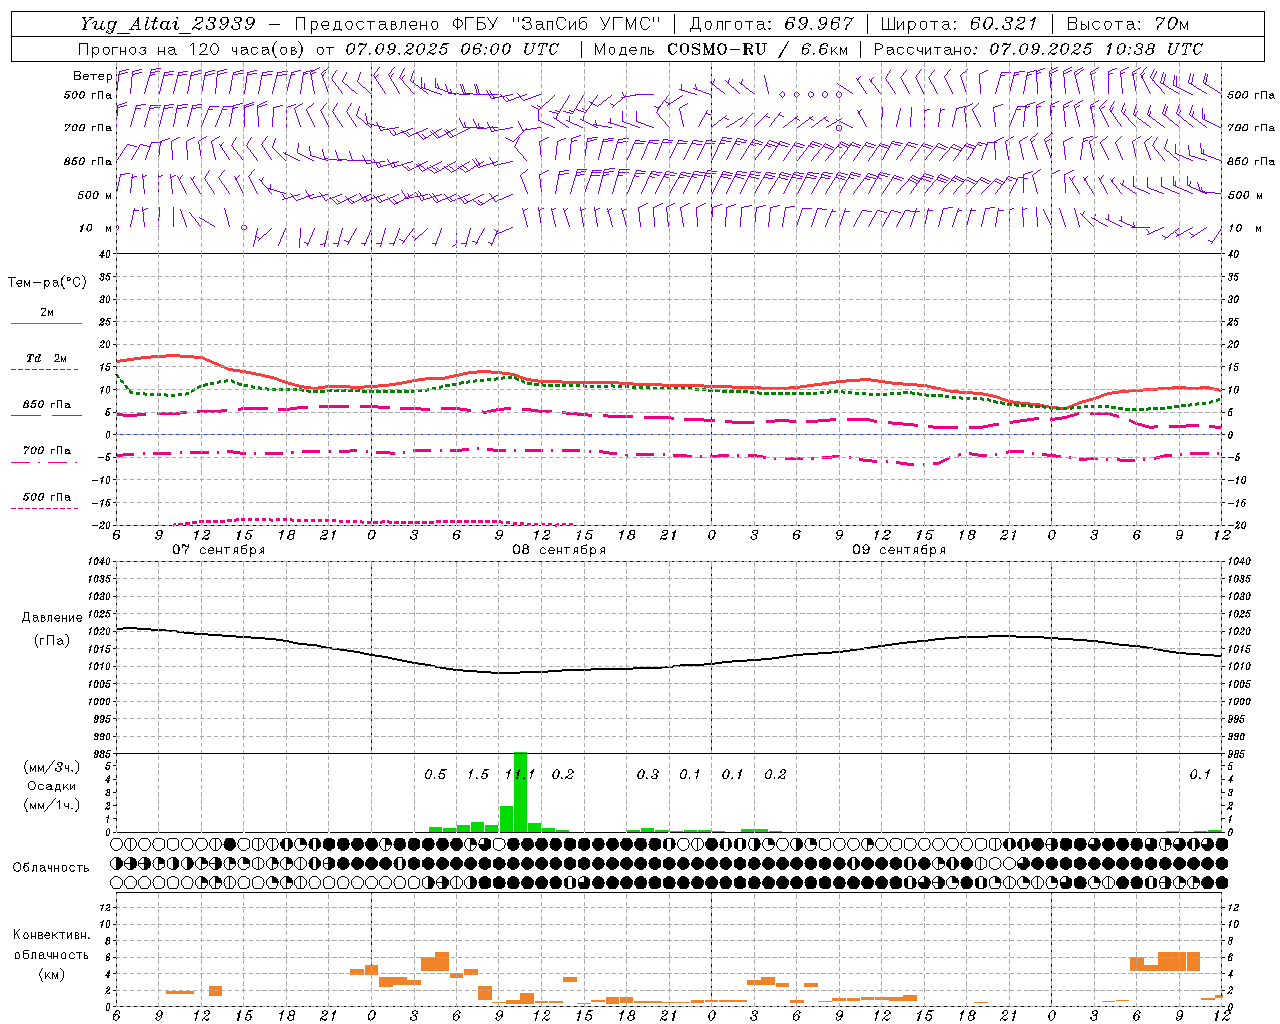Click the Осадки precipitation label

[x=51, y=786]
